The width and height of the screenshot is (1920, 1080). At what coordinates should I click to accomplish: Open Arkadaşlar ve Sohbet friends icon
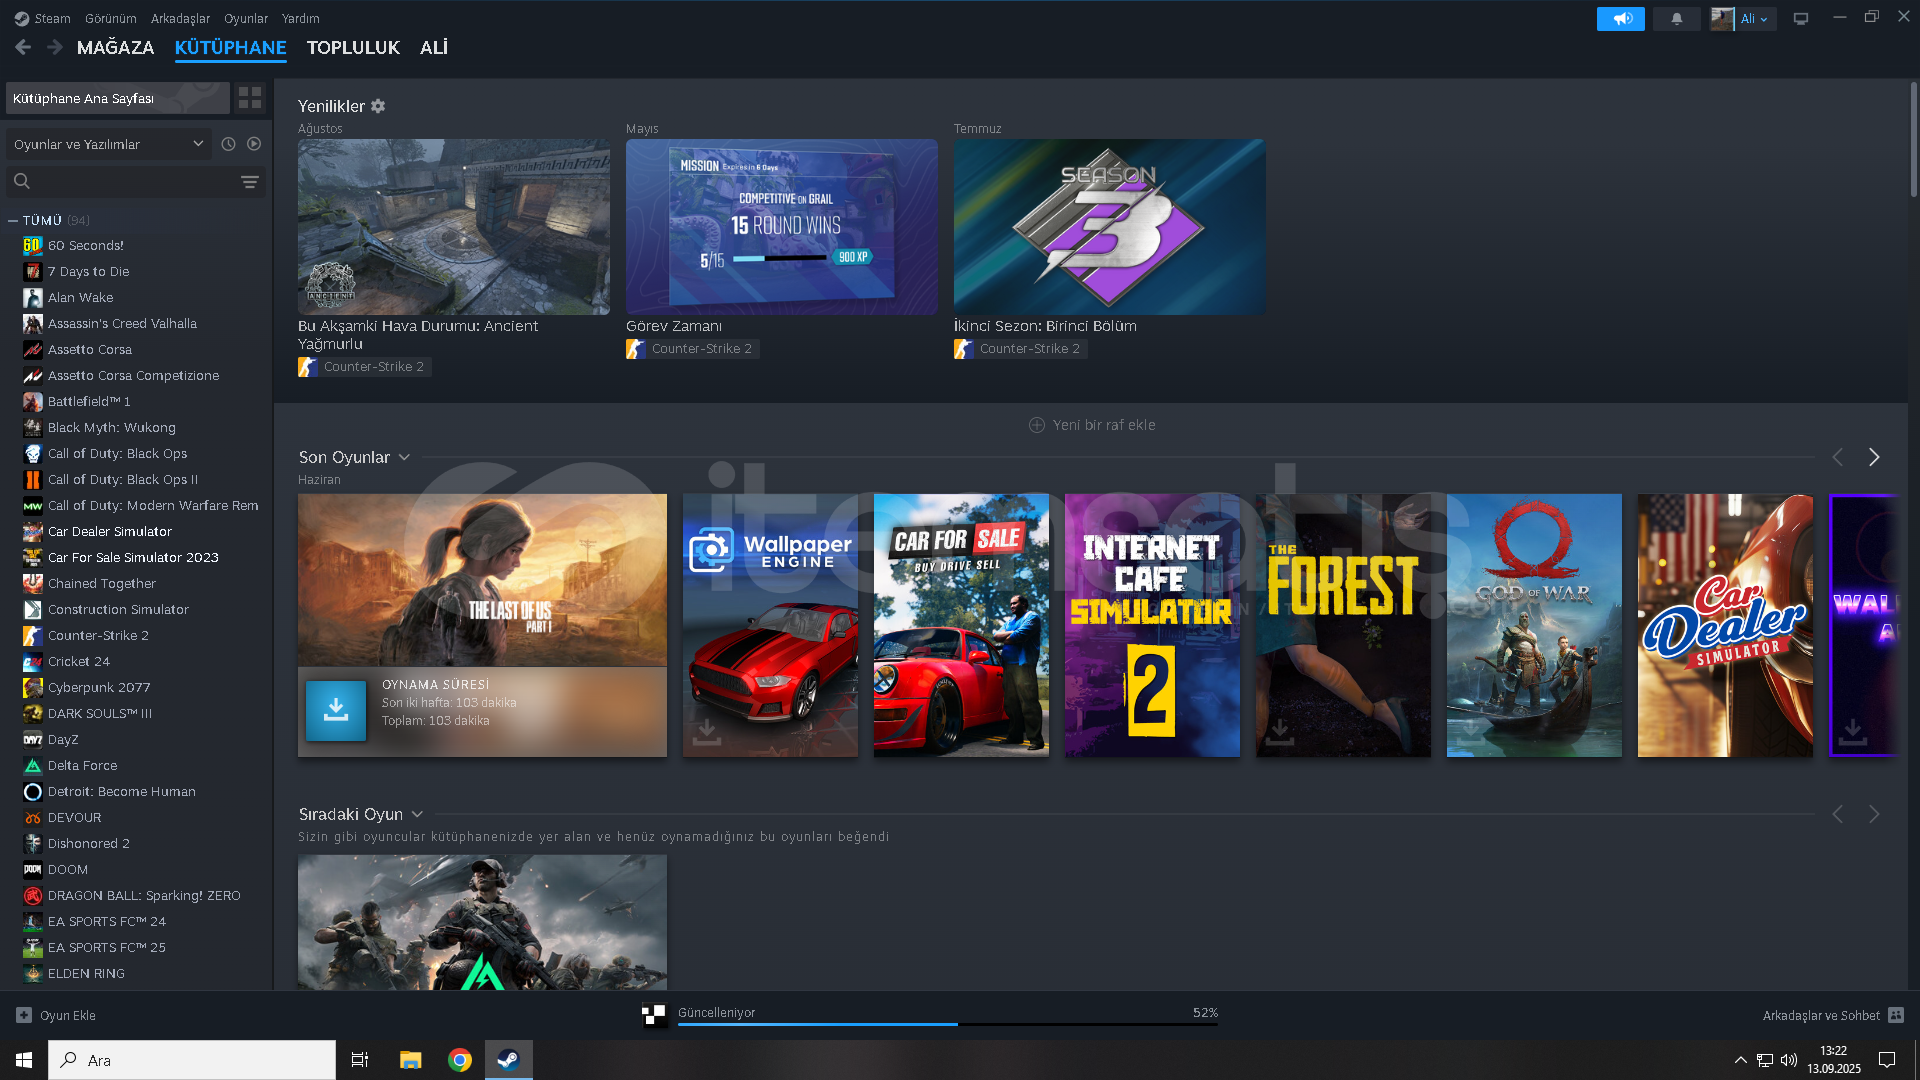(1896, 1015)
